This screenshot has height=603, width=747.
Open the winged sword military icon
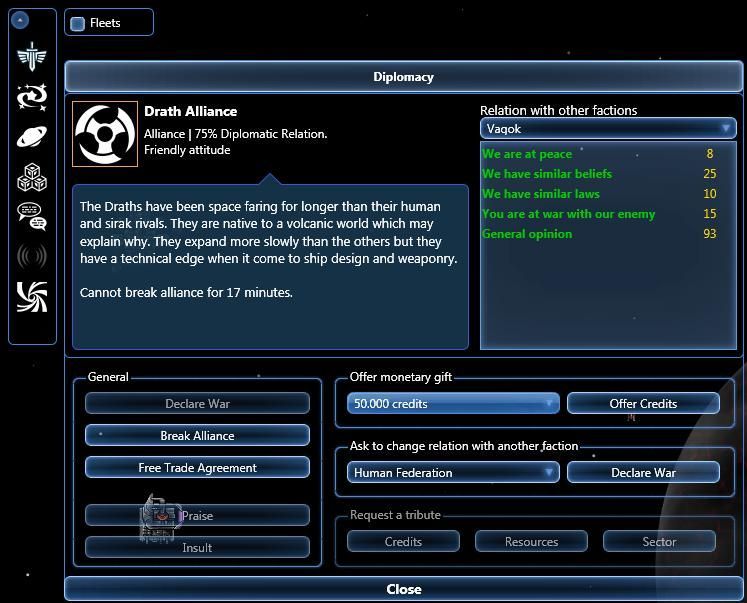coord(32,57)
